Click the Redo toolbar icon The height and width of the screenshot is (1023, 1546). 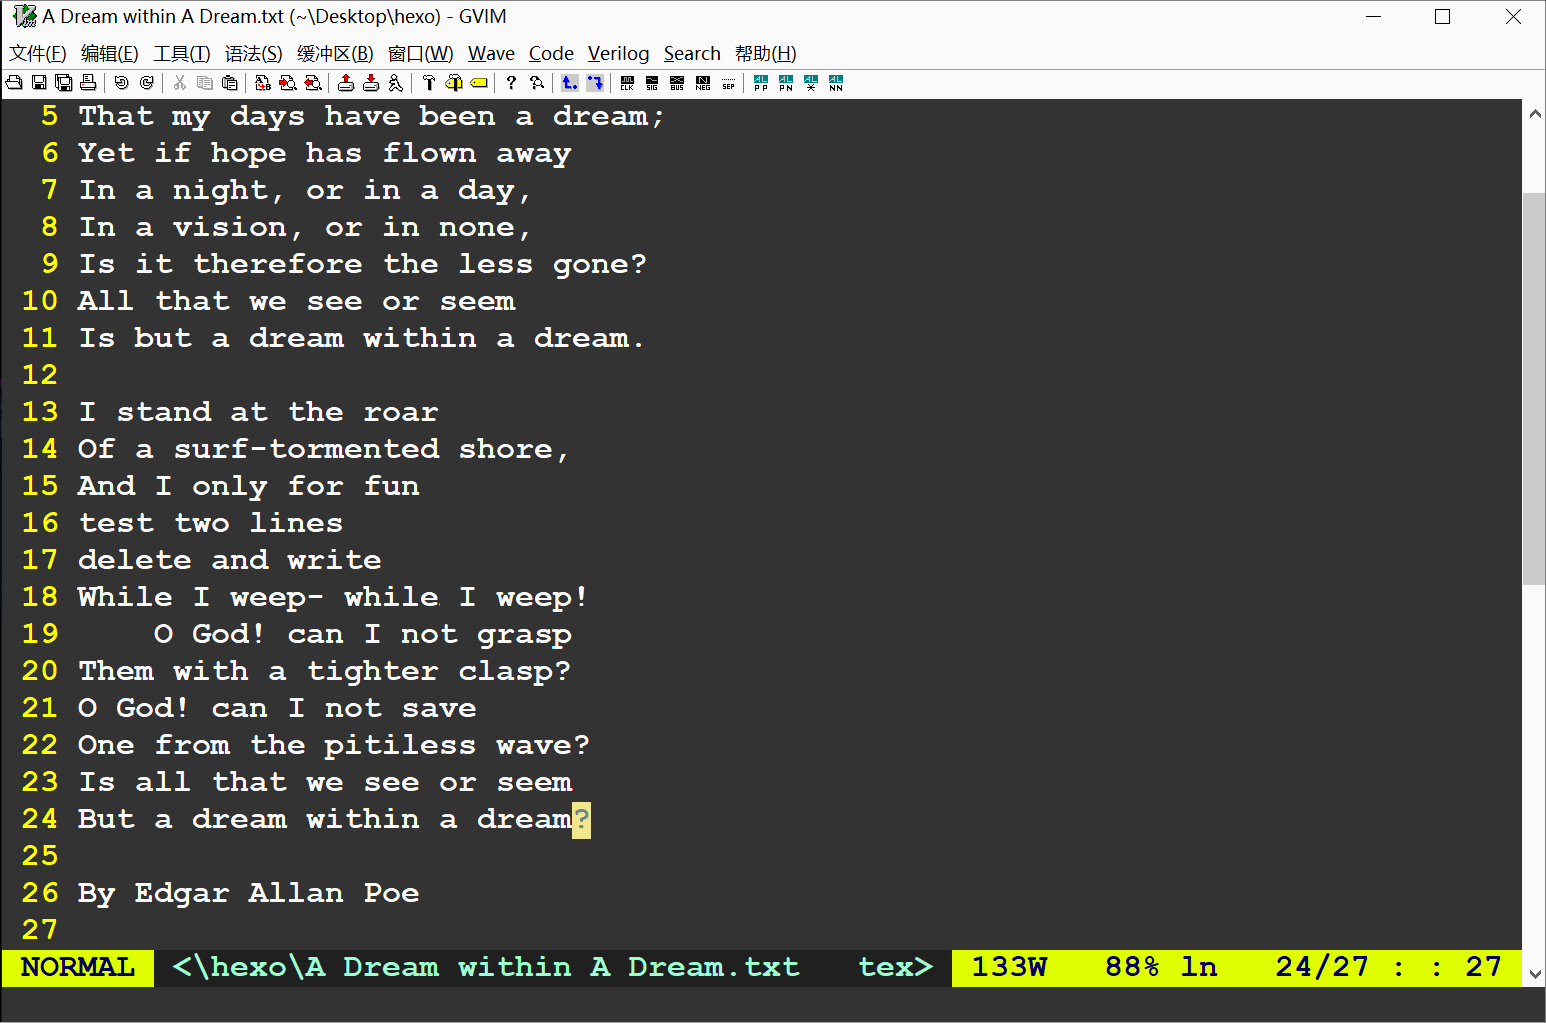[x=147, y=83]
